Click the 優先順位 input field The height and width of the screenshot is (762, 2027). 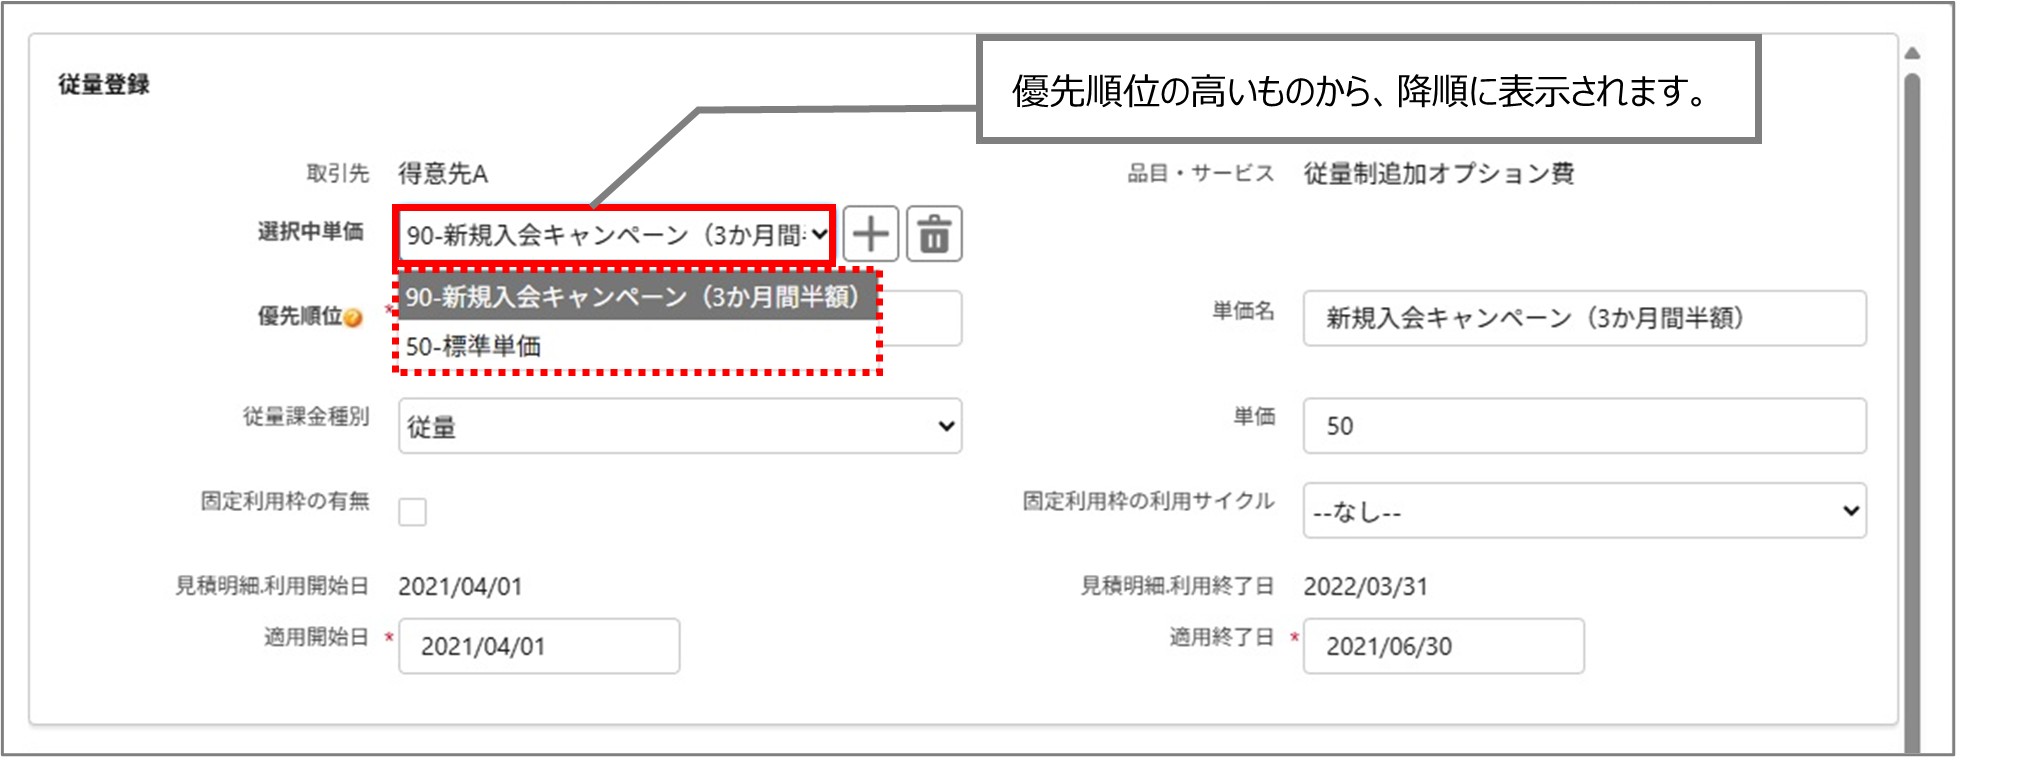[920, 318]
